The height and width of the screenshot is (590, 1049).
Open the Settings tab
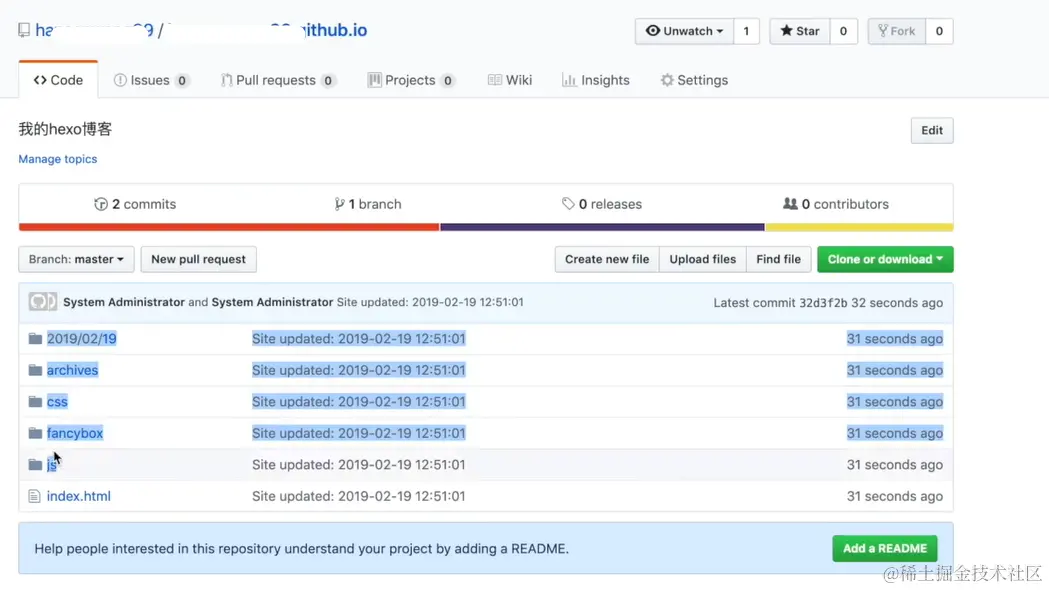pos(694,80)
